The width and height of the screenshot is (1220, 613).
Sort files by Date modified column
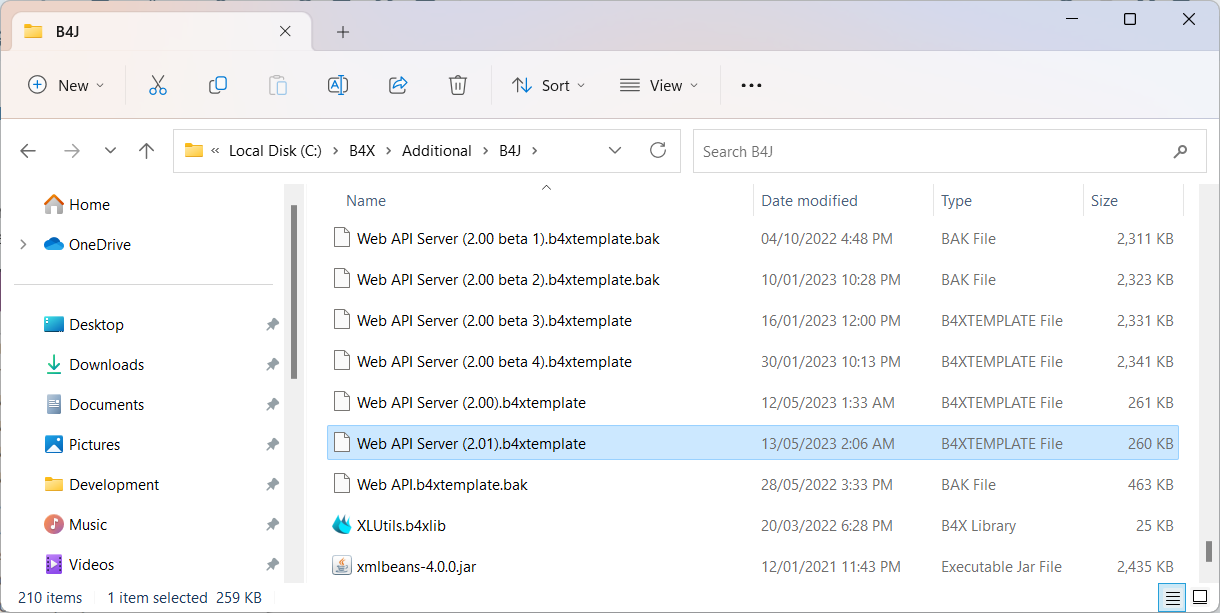click(x=809, y=200)
